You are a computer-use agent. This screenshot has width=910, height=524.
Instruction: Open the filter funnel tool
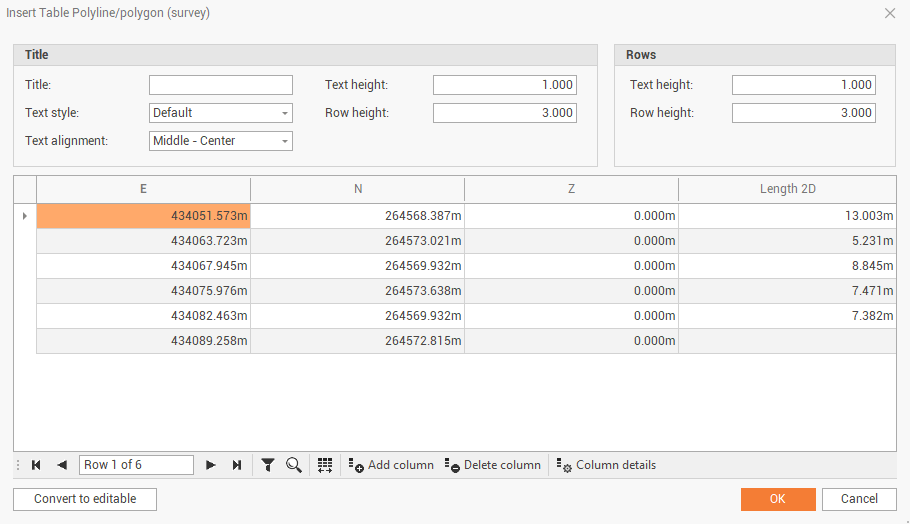tap(268, 465)
